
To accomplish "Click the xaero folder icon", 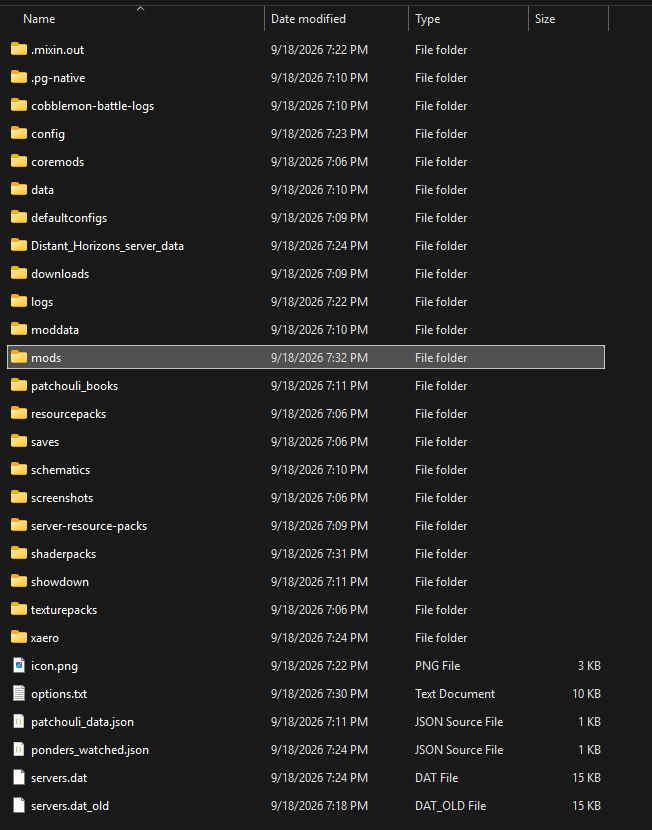I will (x=19, y=637).
